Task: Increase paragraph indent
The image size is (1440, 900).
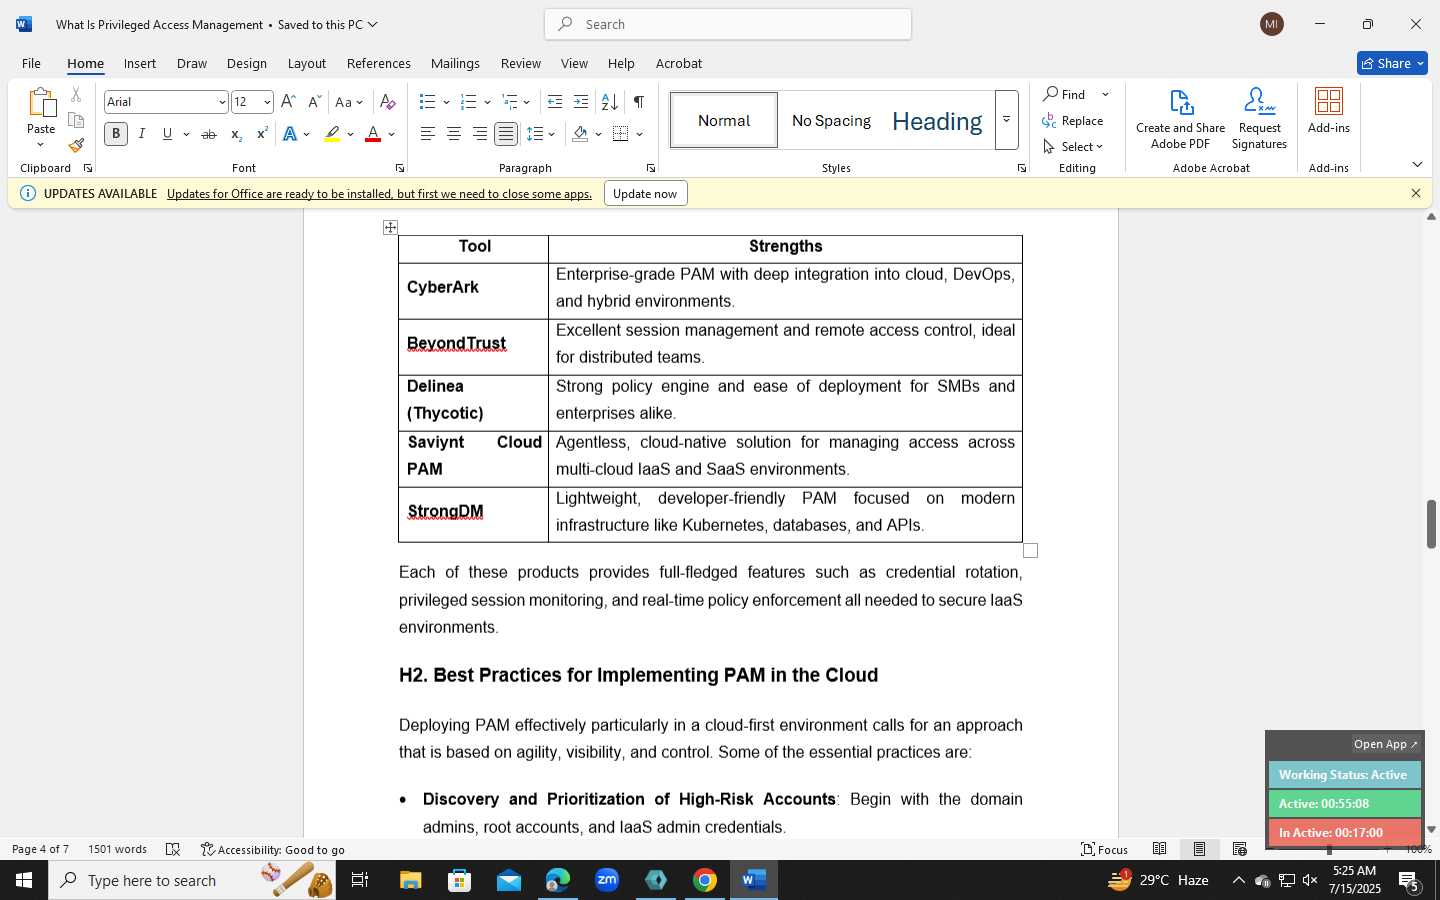Action: tap(581, 102)
